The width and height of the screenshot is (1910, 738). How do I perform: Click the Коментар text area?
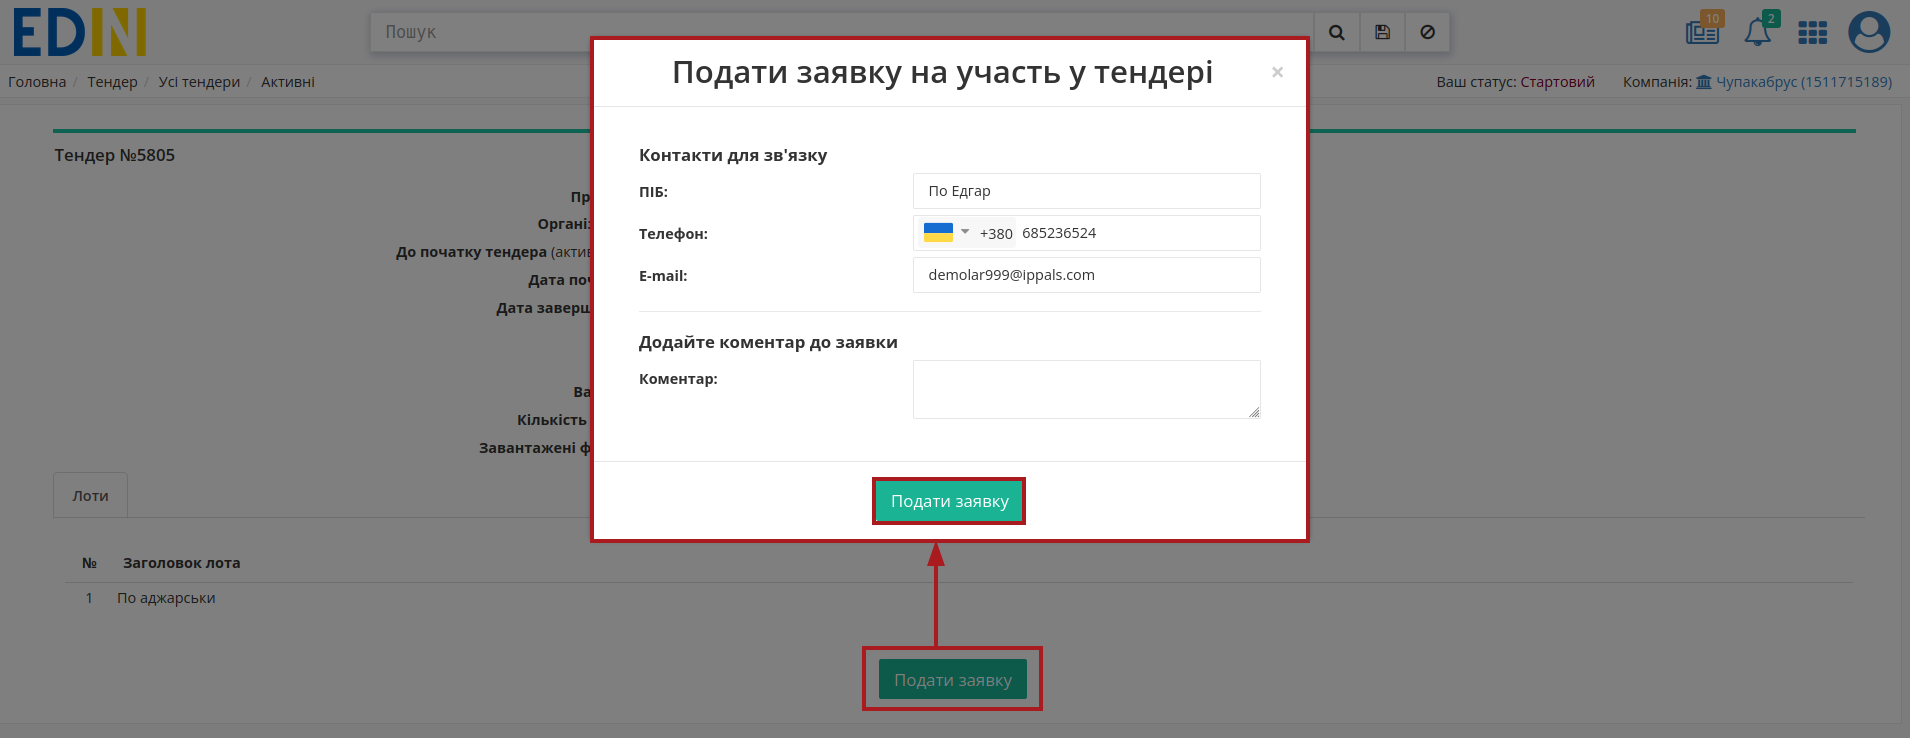(x=1086, y=389)
